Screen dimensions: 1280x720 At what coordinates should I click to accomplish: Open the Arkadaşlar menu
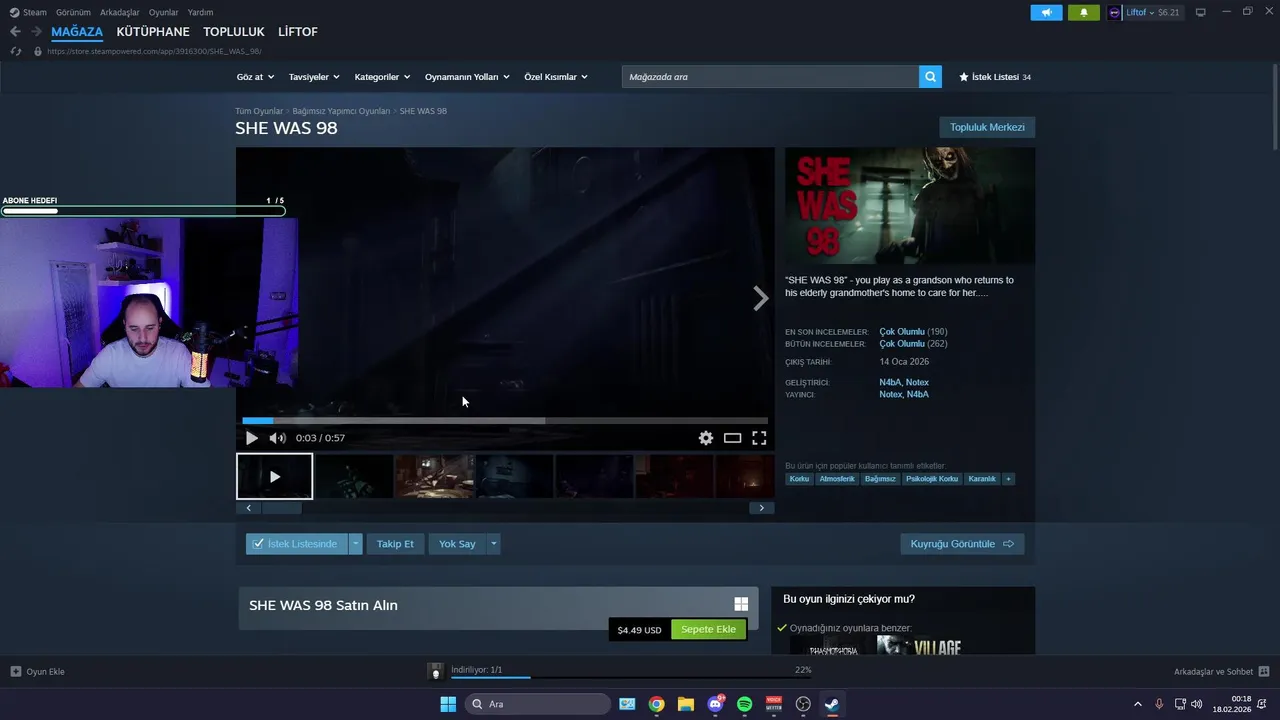pyautogui.click(x=120, y=12)
